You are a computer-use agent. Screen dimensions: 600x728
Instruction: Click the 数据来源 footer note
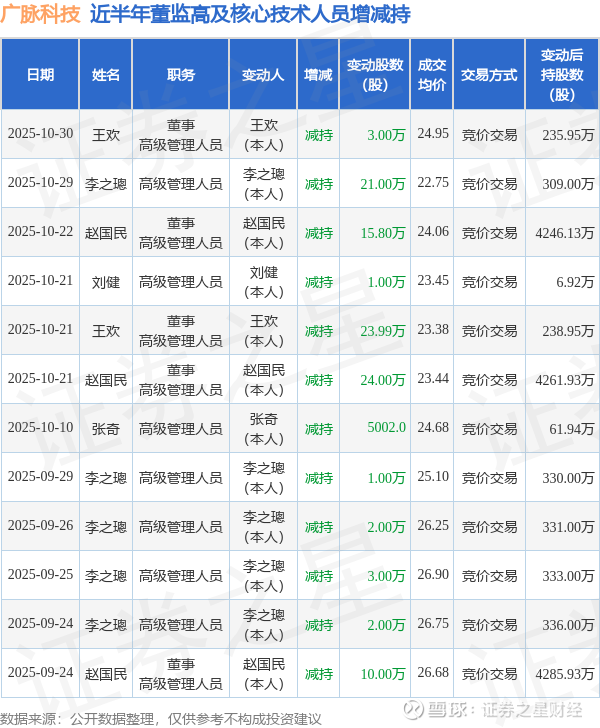(x=160, y=719)
